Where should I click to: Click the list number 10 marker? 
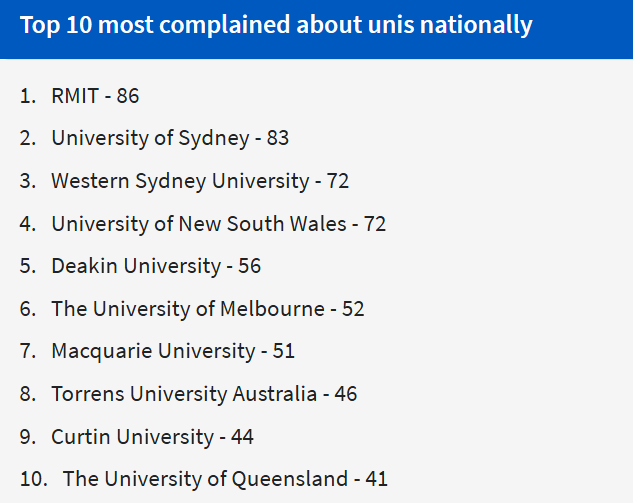[x=32, y=479]
